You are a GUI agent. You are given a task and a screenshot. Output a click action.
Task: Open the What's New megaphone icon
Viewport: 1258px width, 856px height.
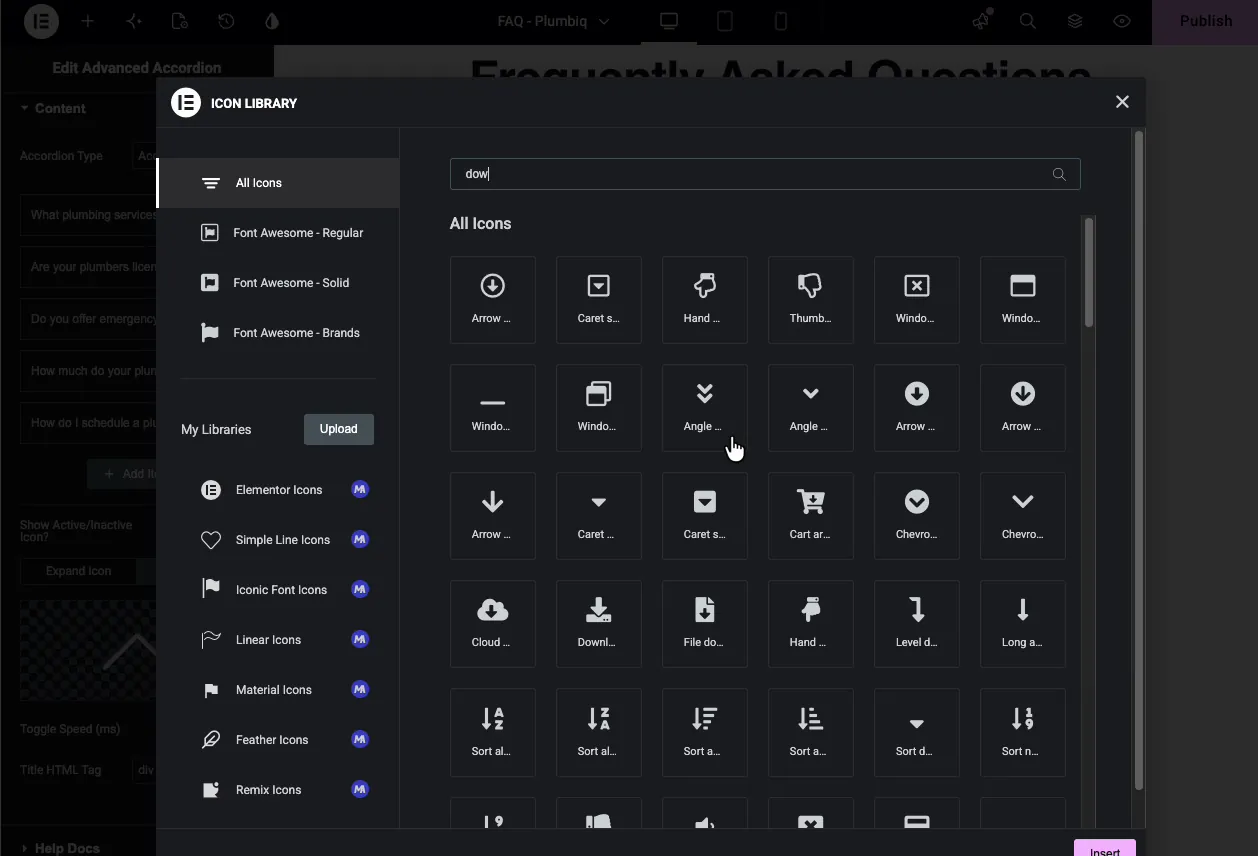(x=981, y=21)
